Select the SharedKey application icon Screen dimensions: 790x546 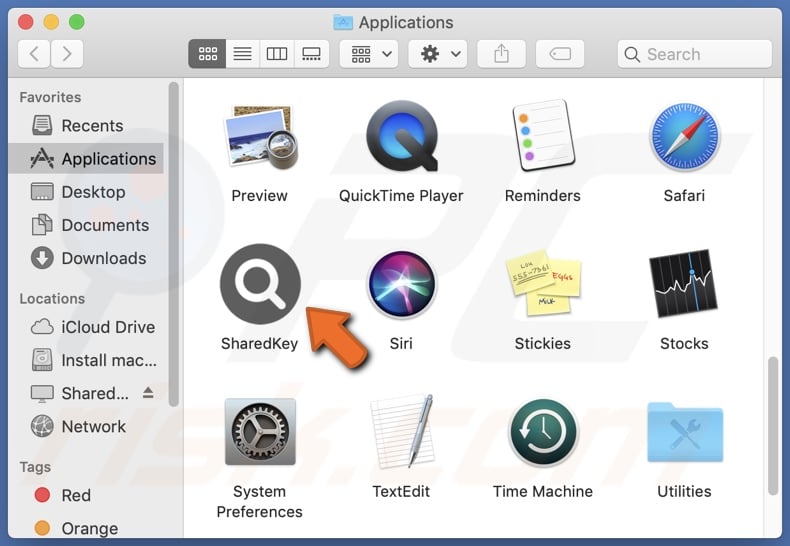(x=260, y=284)
